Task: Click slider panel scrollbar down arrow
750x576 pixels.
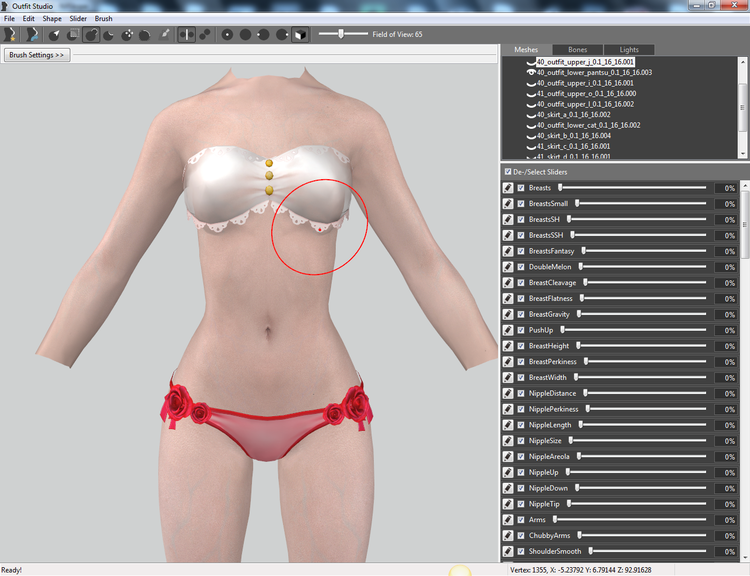Action: click(744, 558)
